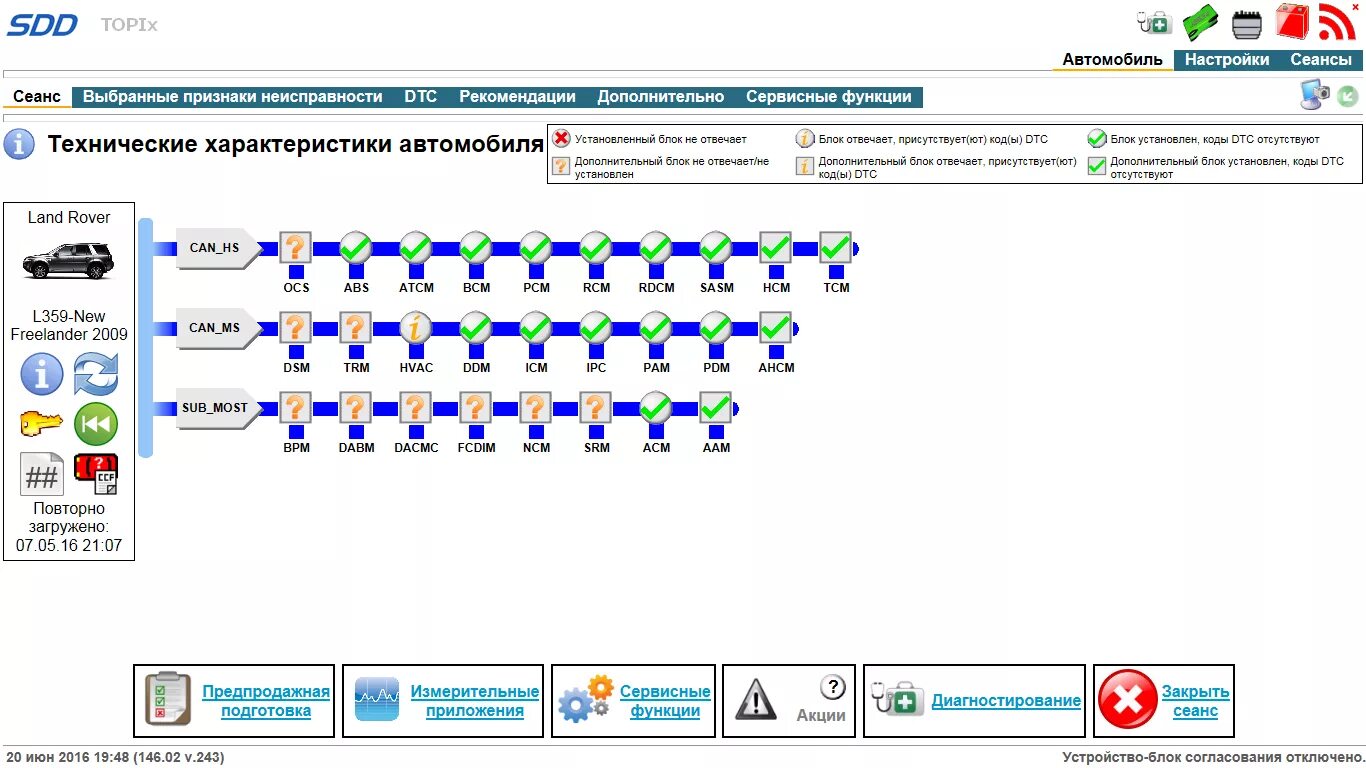Image resolution: width=1366 pixels, height=768 pixels.
Task: Open the ABS module status icon
Action: pos(356,247)
